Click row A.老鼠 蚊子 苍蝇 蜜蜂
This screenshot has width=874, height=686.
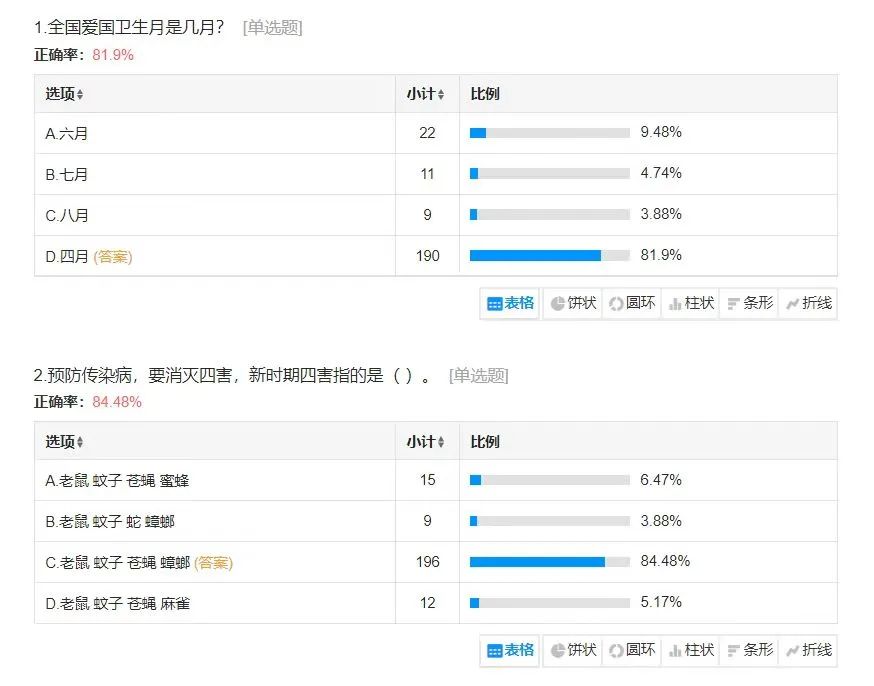point(436,480)
